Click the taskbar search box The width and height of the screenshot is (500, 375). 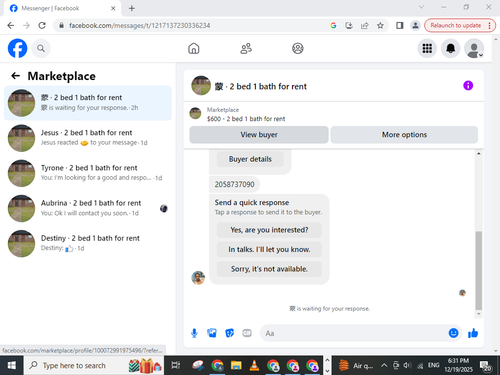coord(94,365)
